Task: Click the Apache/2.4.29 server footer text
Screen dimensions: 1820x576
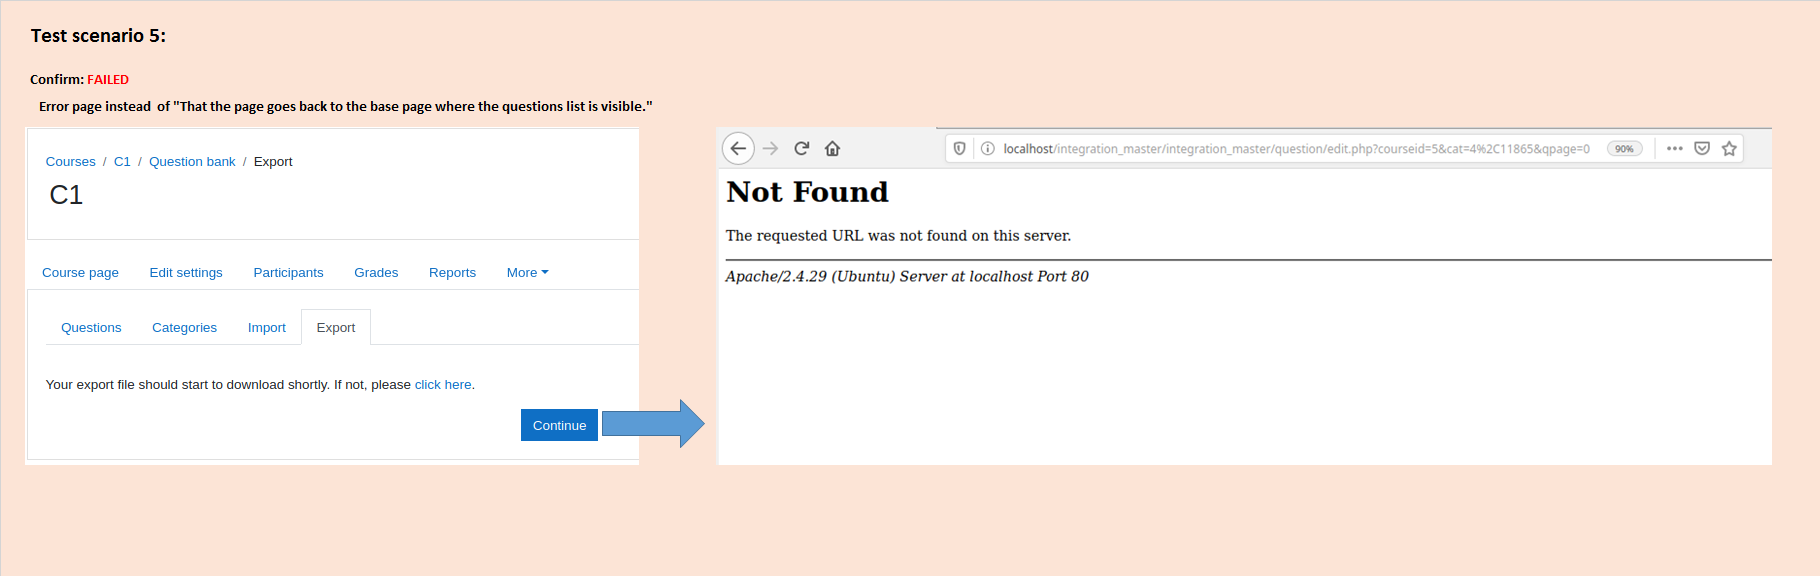Action: 907,276
